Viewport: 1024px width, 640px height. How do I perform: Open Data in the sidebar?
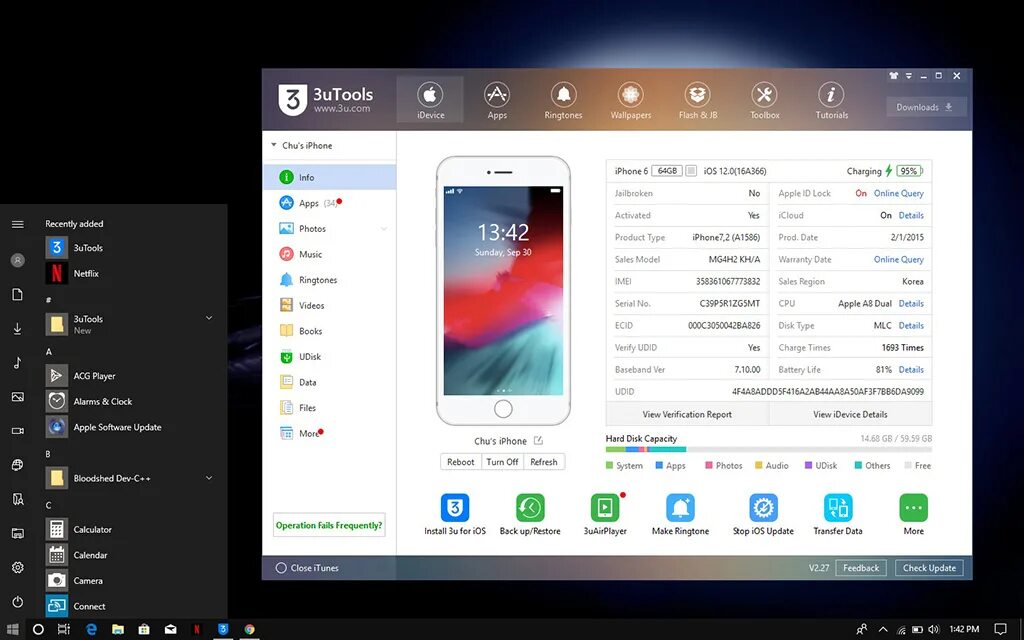[329, 382]
